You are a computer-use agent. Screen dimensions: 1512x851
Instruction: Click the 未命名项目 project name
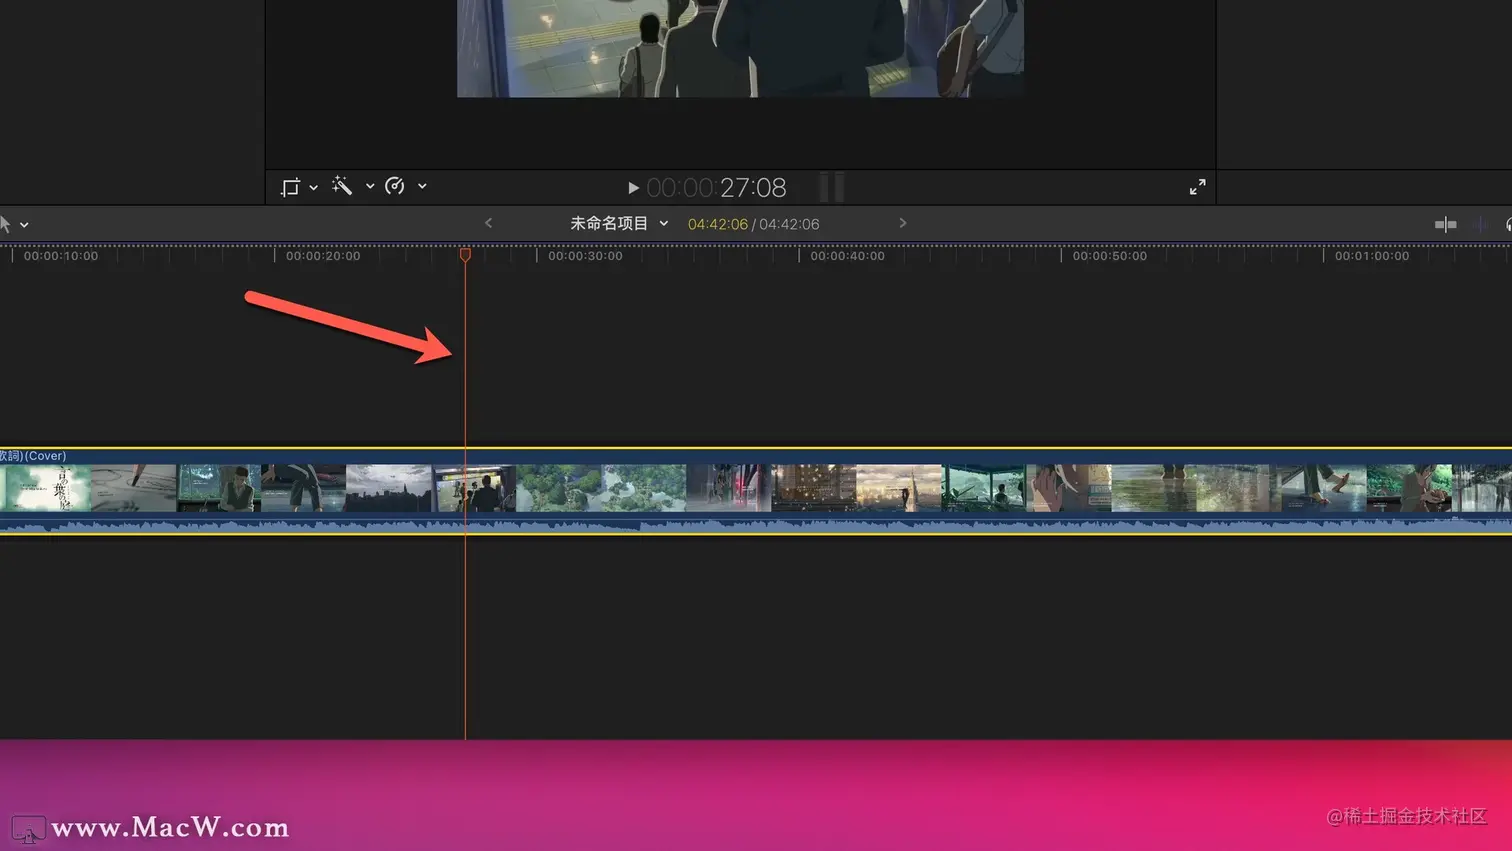(609, 223)
